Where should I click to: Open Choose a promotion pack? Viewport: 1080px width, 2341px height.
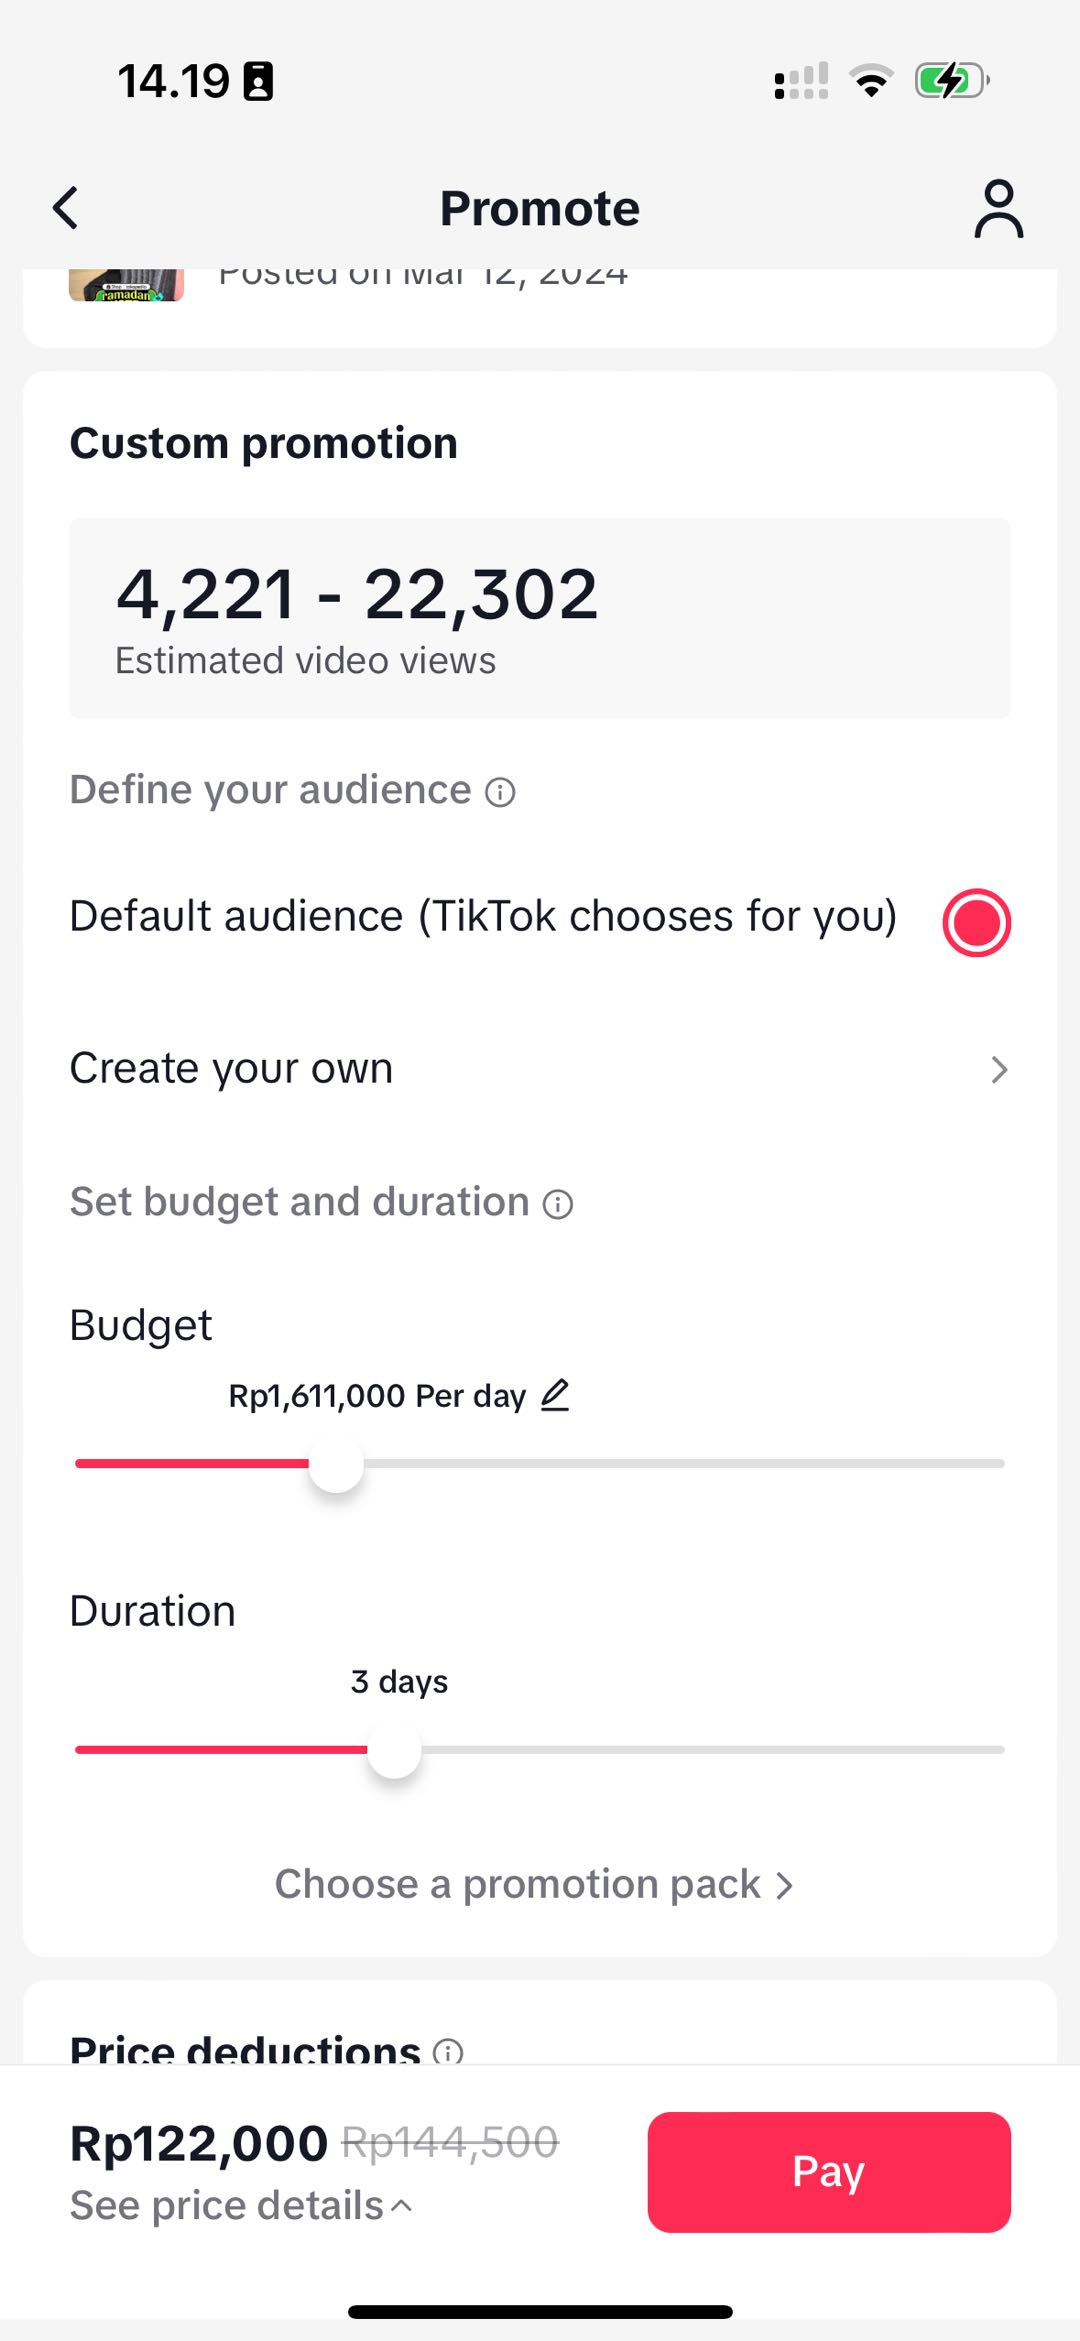[x=534, y=1885]
